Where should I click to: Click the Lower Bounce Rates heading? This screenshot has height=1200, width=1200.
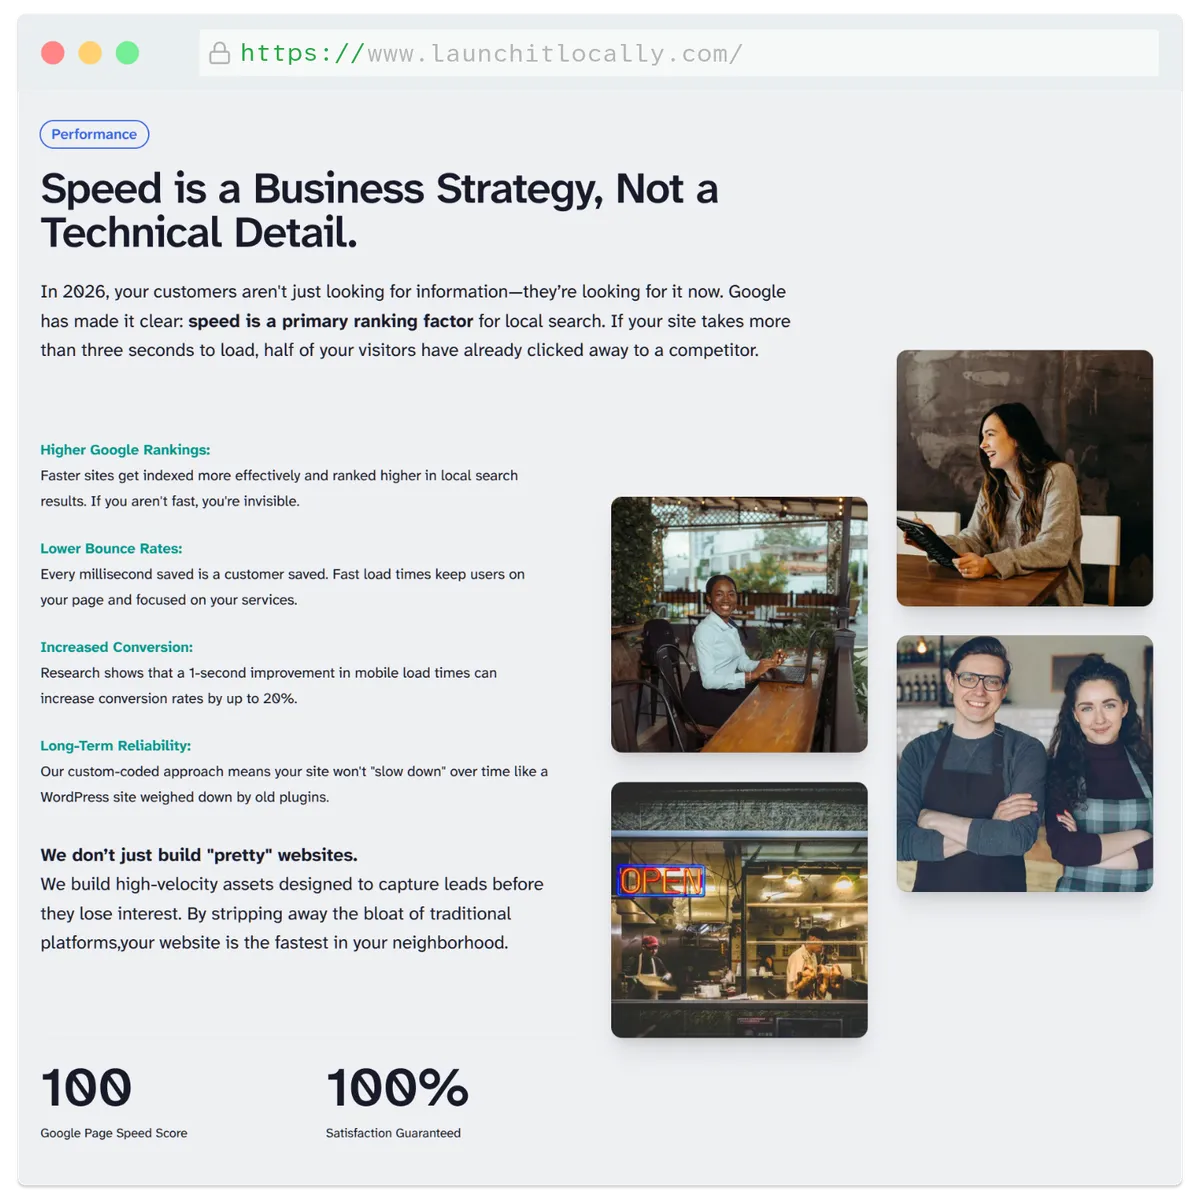pyautogui.click(x=111, y=549)
